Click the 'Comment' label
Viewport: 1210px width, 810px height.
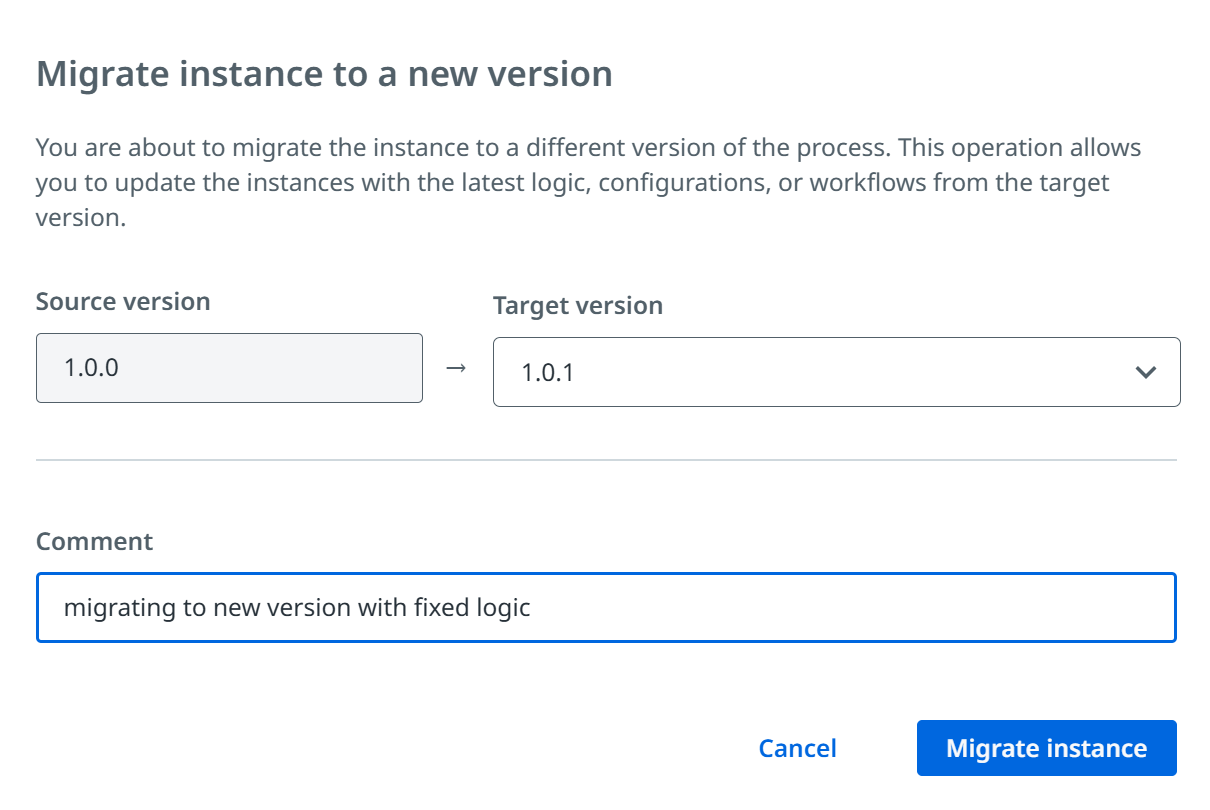pos(94,541)
